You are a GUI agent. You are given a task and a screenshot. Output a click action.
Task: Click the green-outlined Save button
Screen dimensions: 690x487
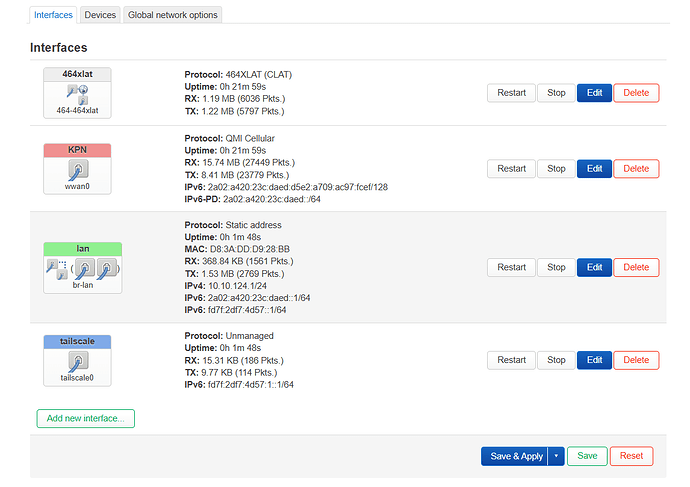(587, 456)
